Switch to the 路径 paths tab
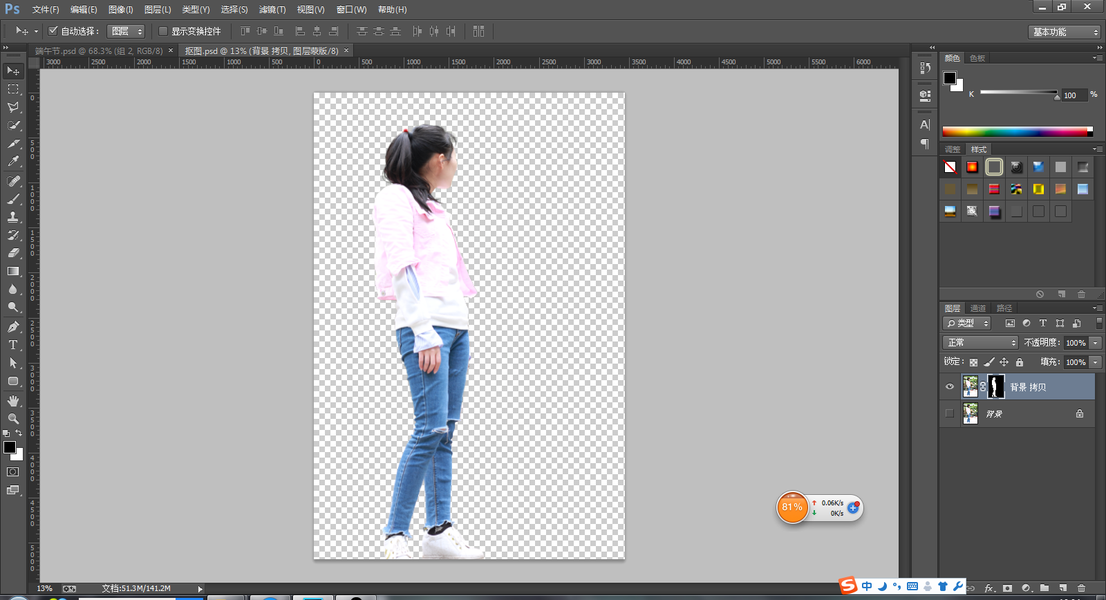1106x600 pixels. click(x=1004, y=308)
